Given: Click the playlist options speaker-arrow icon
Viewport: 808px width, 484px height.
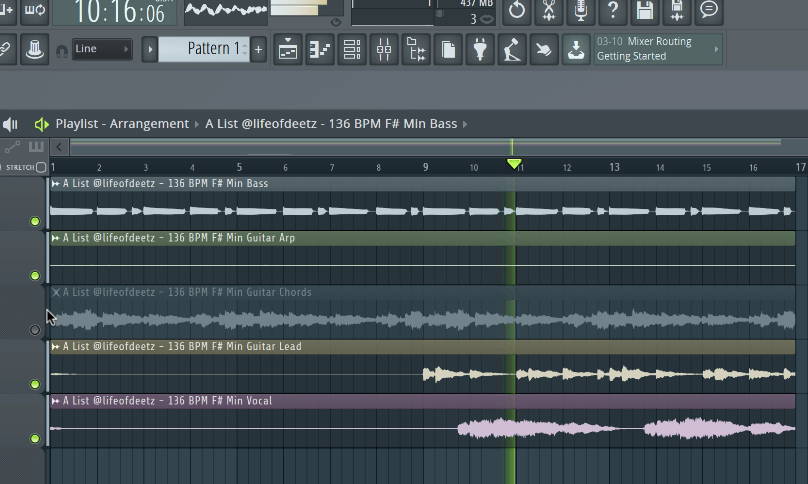Looking at the screenshot, I should 41,124.
